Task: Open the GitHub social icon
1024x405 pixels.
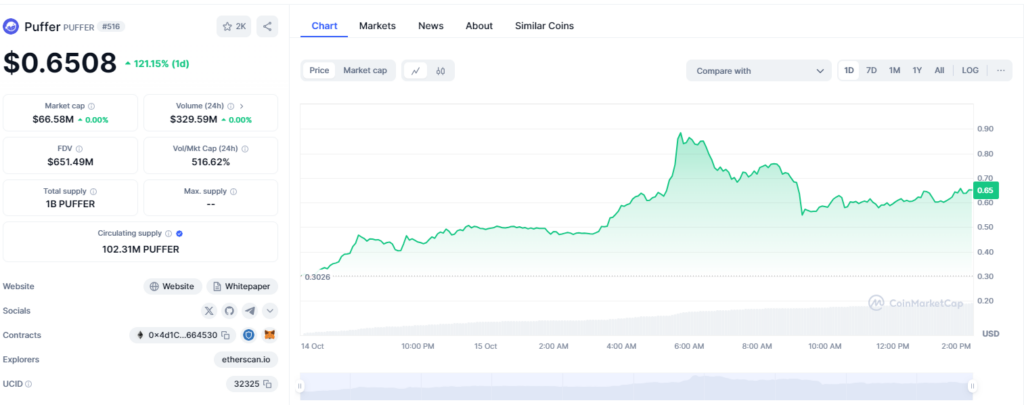Action: click(x=229, y=311)
